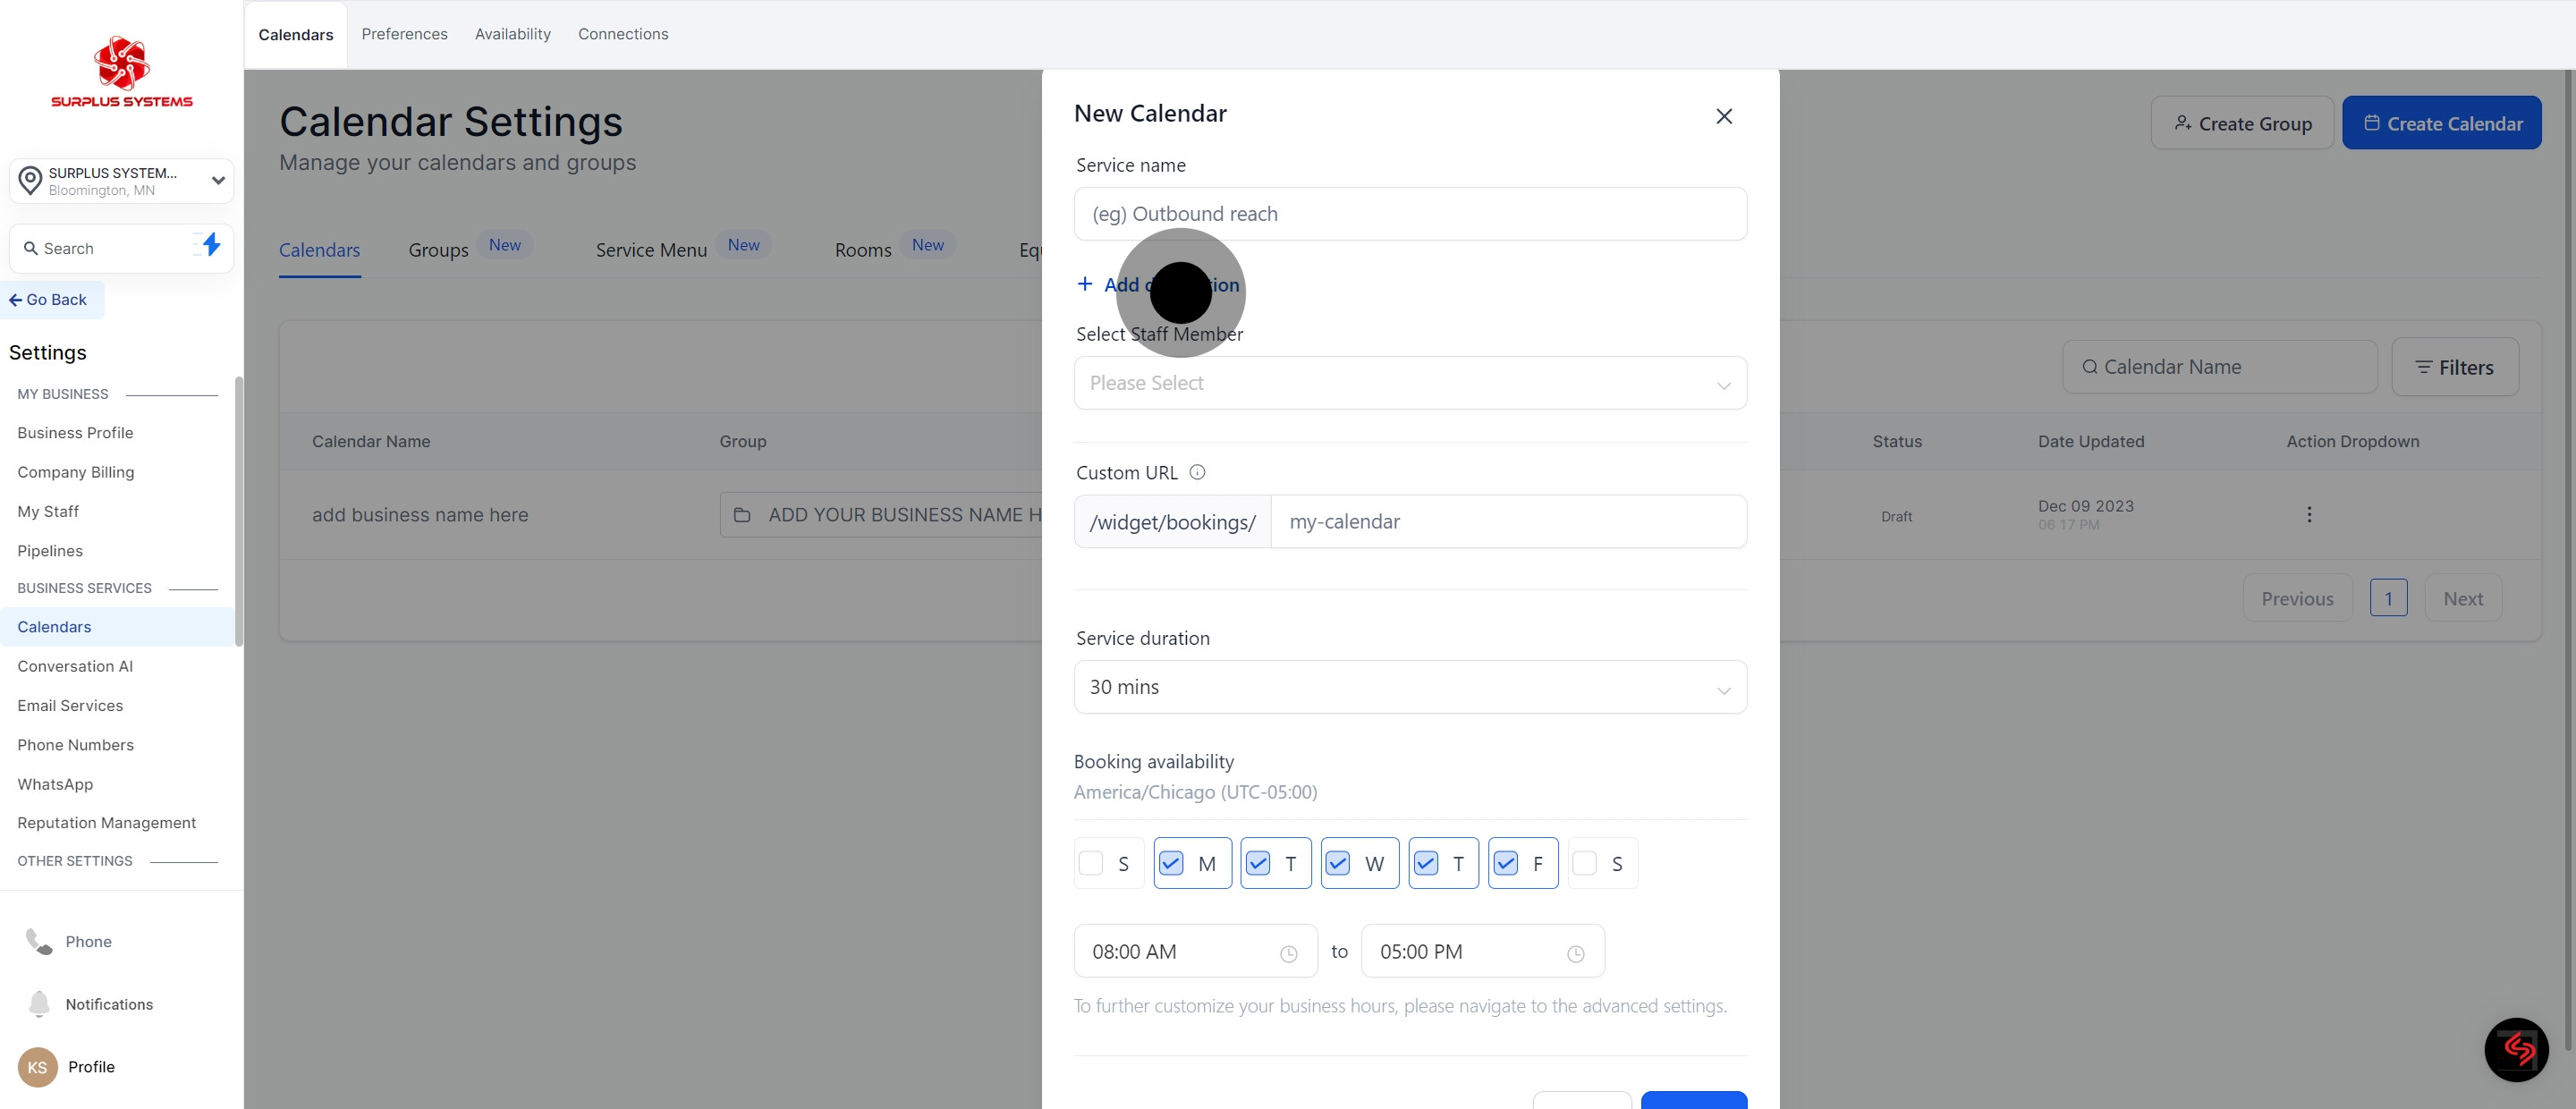Uncheck the Monday availability checkbox
This screenshot has width=2576, height=1109.
click(1171, 863)
